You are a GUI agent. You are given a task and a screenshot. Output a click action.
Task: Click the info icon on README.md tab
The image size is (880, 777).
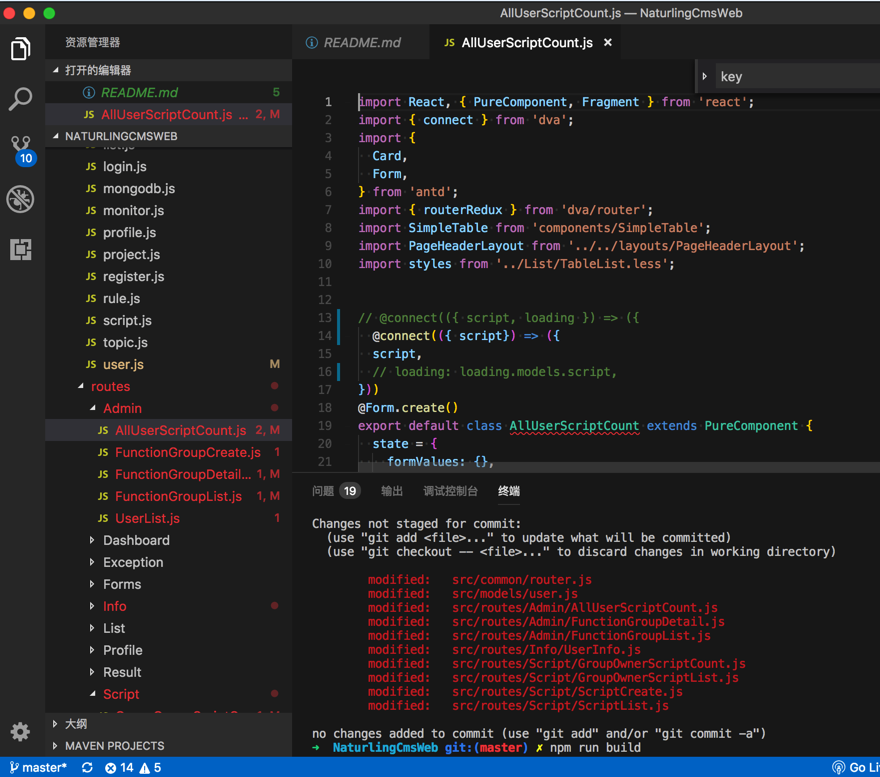(x=311, y=43)
